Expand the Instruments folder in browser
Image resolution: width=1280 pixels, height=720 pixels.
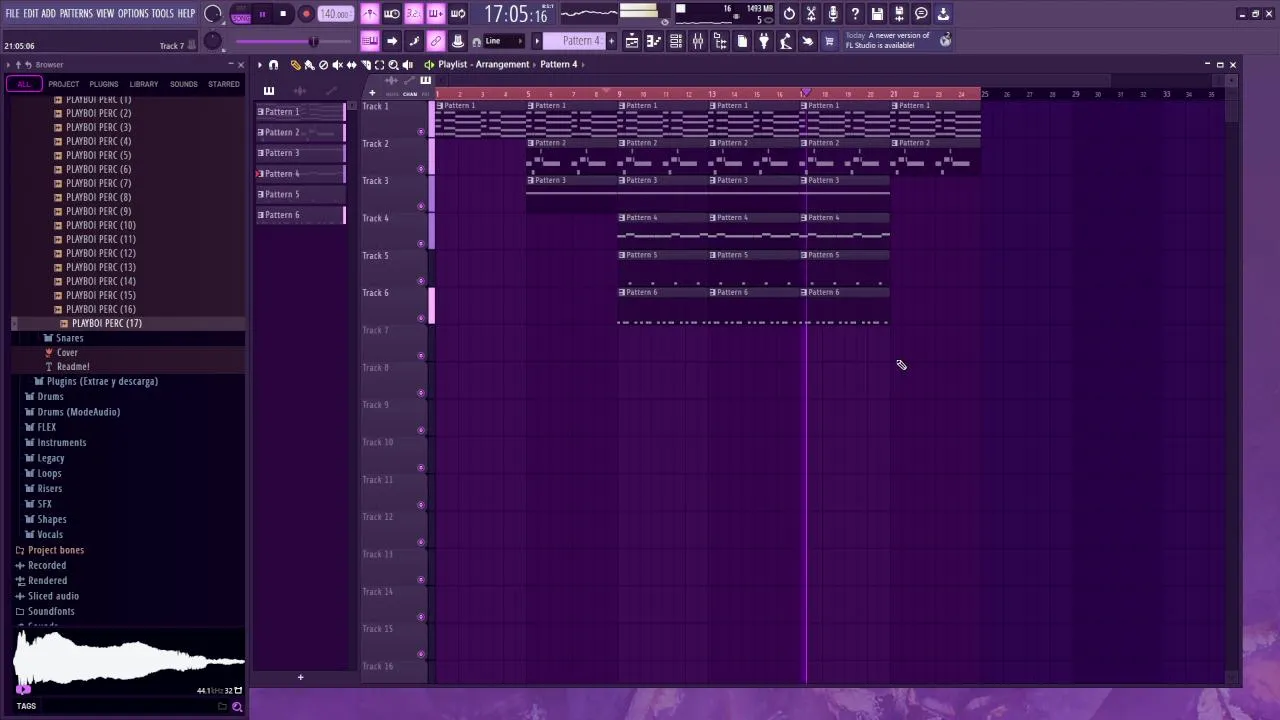62,442
